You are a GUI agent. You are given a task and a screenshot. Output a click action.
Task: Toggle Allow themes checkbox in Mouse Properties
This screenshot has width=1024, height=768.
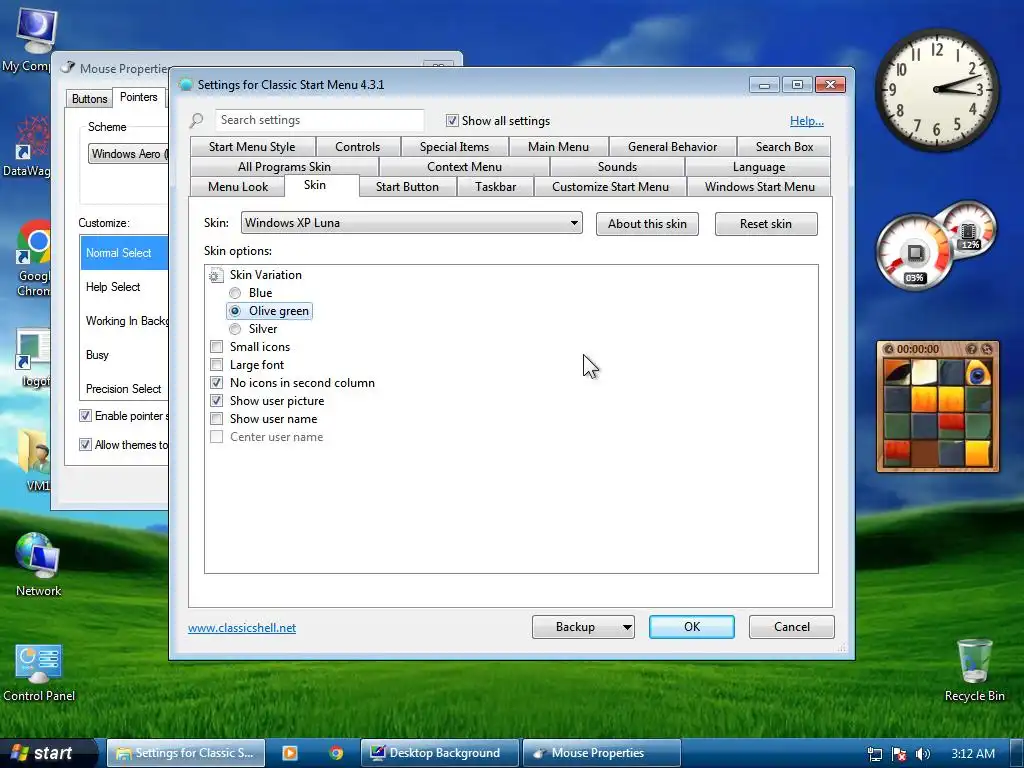pyautogui.click(x=85, y=445)
